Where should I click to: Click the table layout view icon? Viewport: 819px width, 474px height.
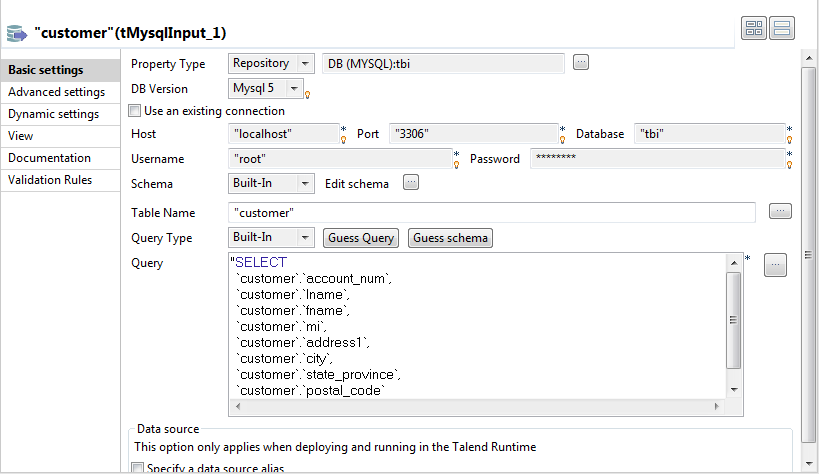[754, 29]
